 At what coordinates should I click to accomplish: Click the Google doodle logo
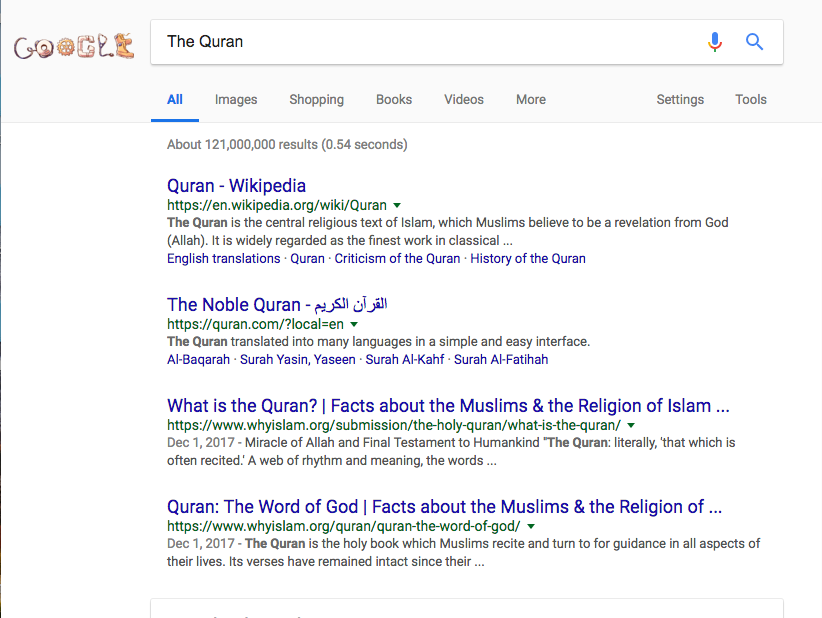[x=74, y=46]
